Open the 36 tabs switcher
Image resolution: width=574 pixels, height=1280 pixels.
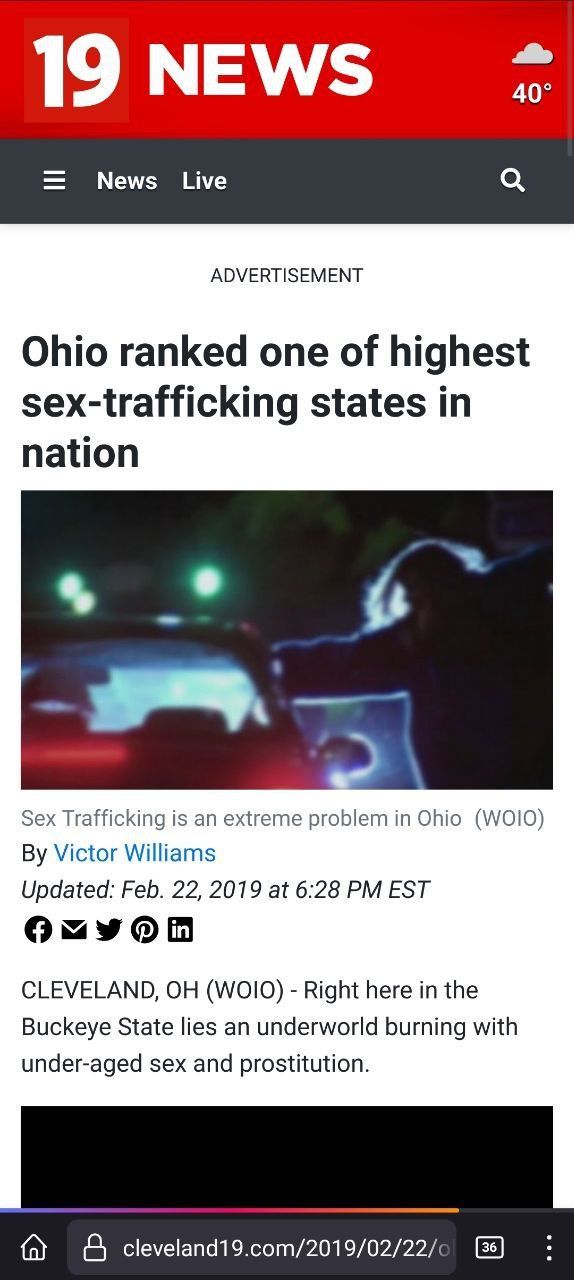(489, 1247)
